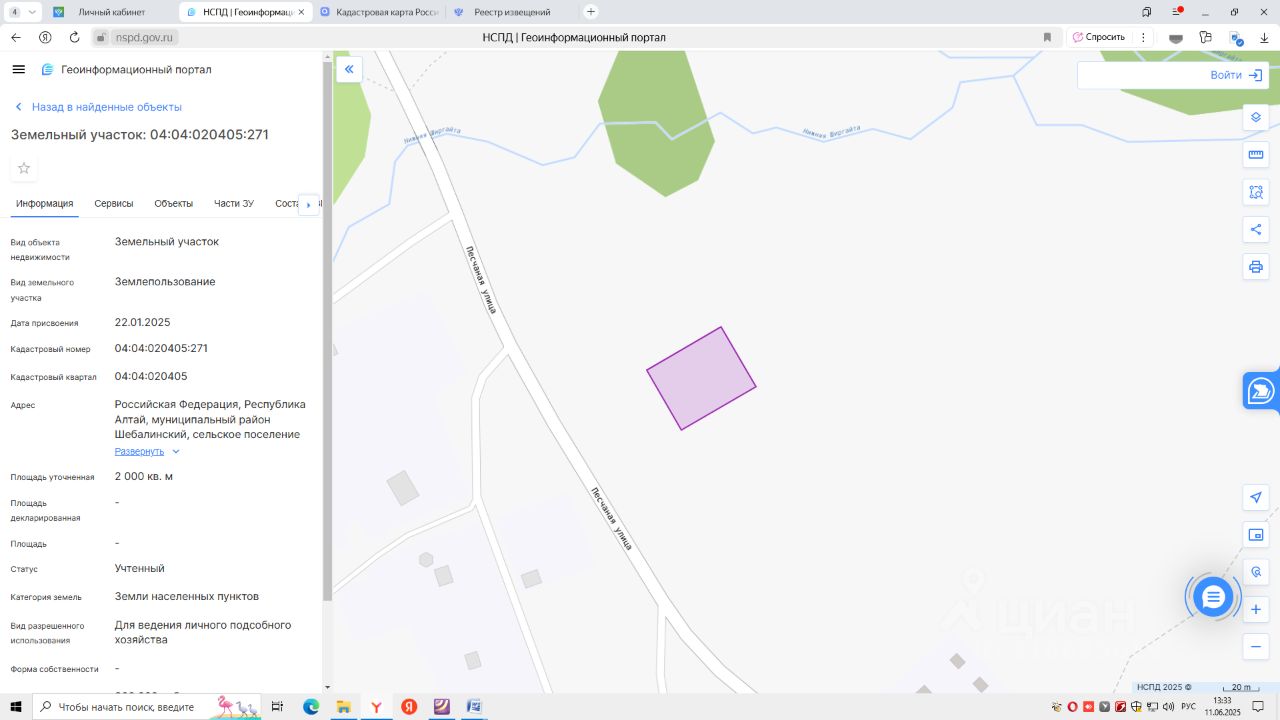Click the pin search icon above zoom
The height and width of the screenshot is (720, 1280).
[1256, 572]
